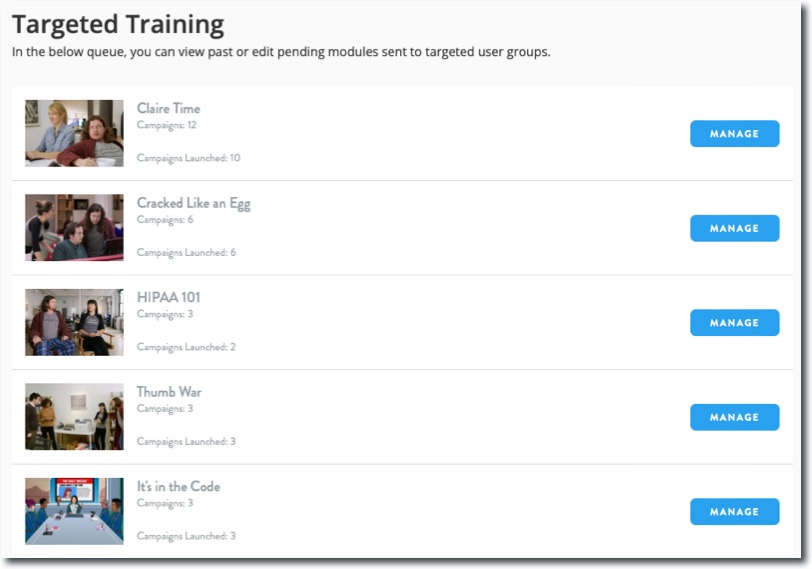
Task: Select the HIPAA 101 module thumbnail
Action: (74, 322)
